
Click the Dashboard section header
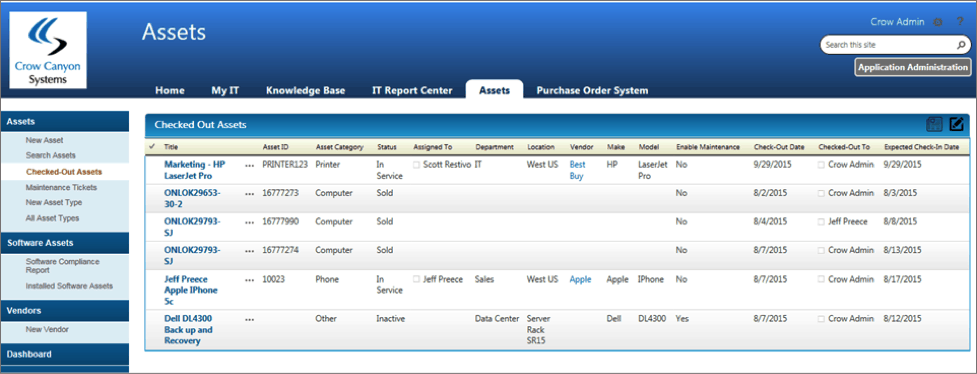pyautogui.click(x=65, y=354)
